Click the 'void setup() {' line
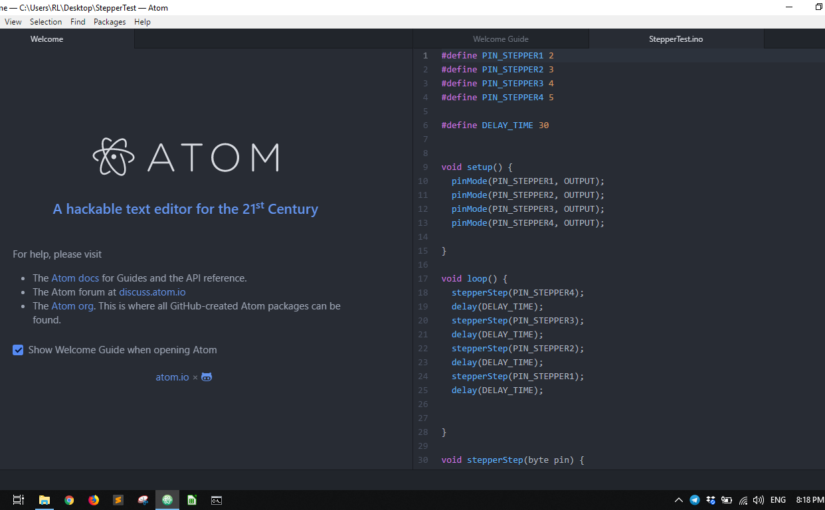825x510 pixels. tap(477, 167)
